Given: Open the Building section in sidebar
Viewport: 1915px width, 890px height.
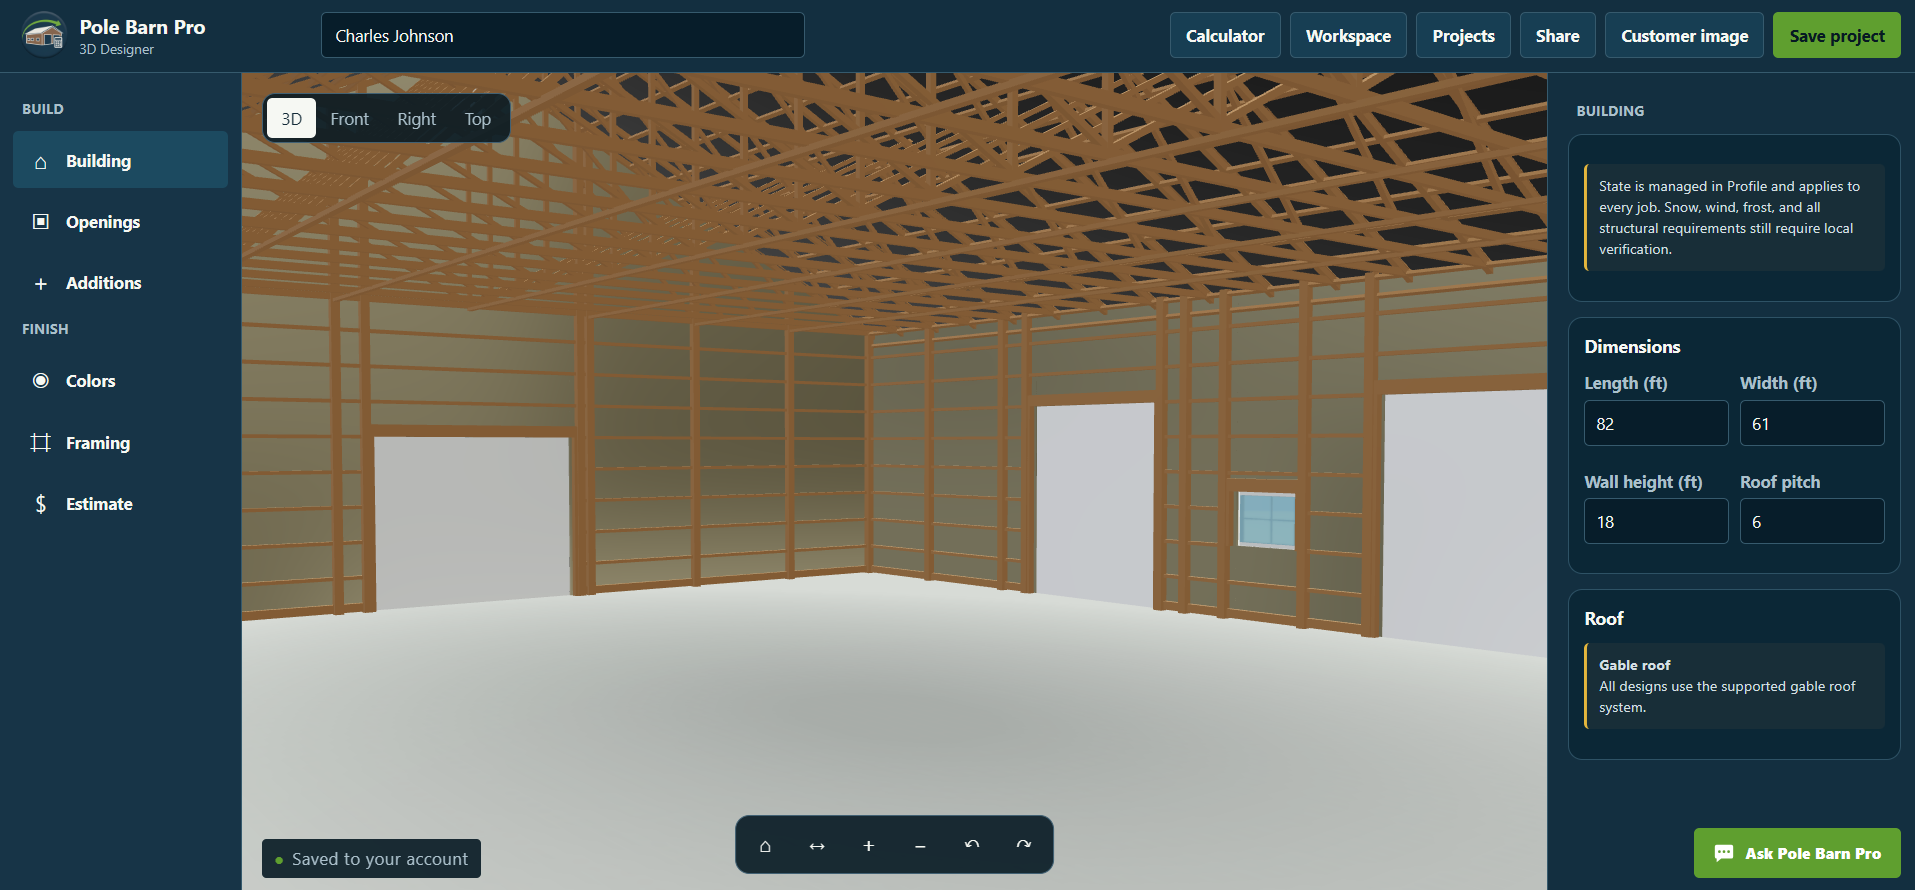Looking at the screenshot, I should click(120, 160).
